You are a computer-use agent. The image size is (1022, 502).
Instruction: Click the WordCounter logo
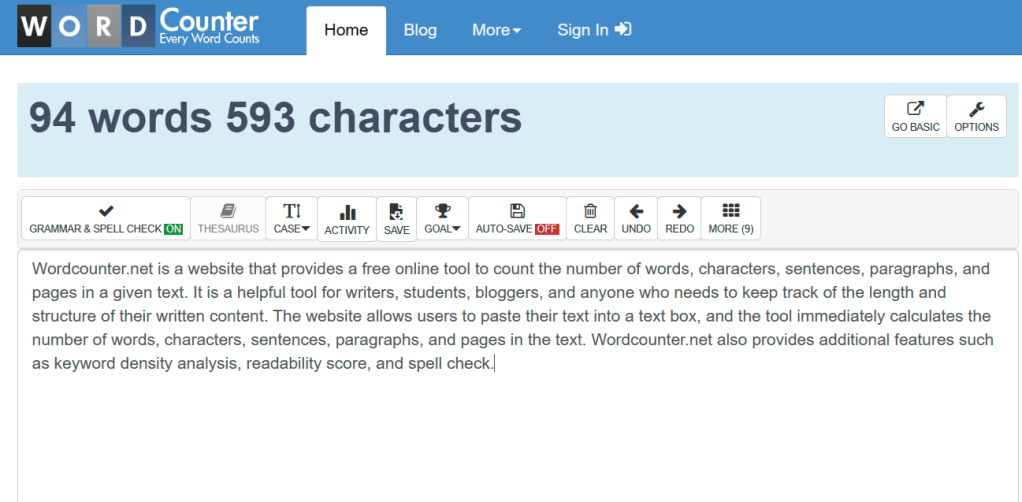139,27
